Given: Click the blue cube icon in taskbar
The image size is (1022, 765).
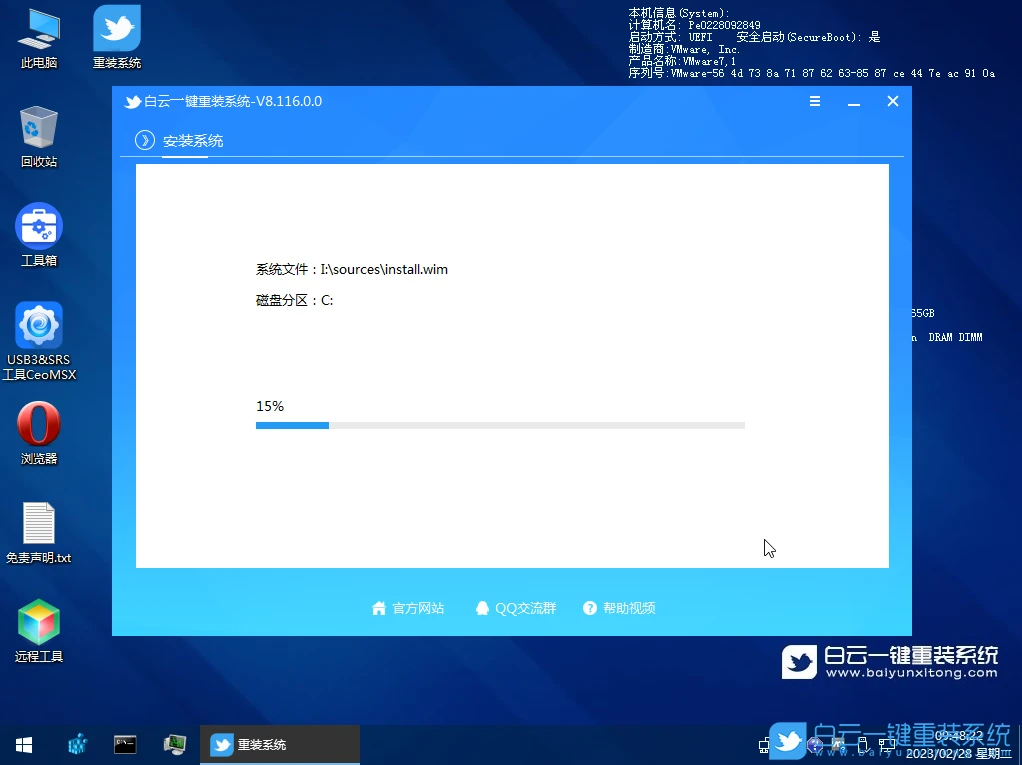Looking at the screenshot, I should pyautogui.click(x=78, y=744).
